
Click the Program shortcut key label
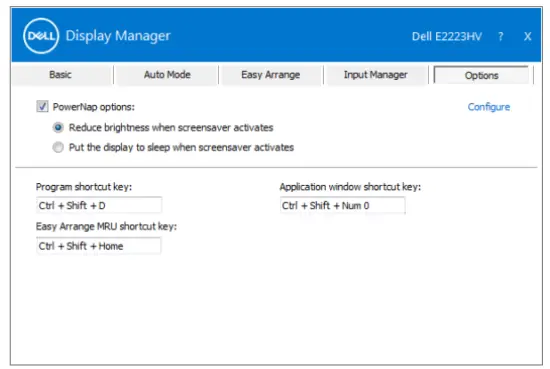point(84,187)
